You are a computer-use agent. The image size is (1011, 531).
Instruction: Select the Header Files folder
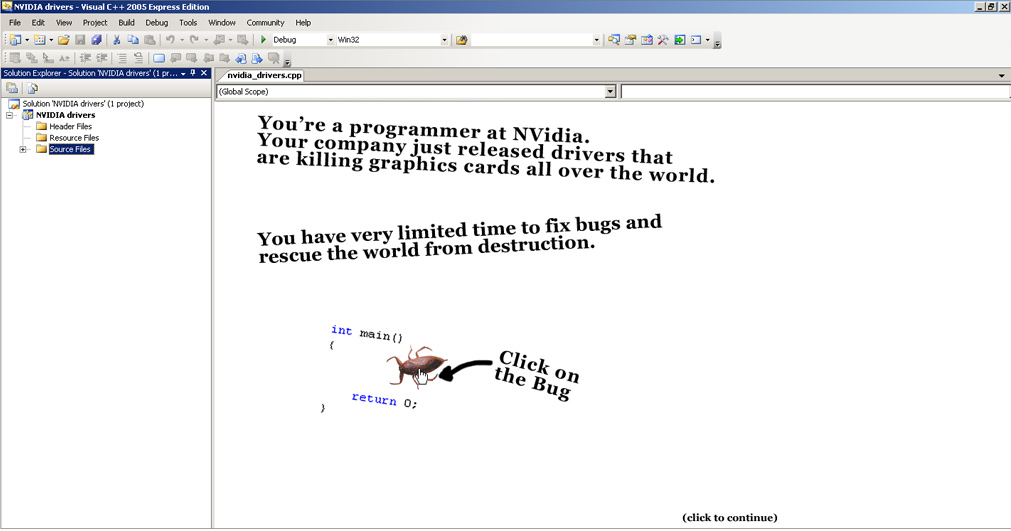(x=70, y=127)
